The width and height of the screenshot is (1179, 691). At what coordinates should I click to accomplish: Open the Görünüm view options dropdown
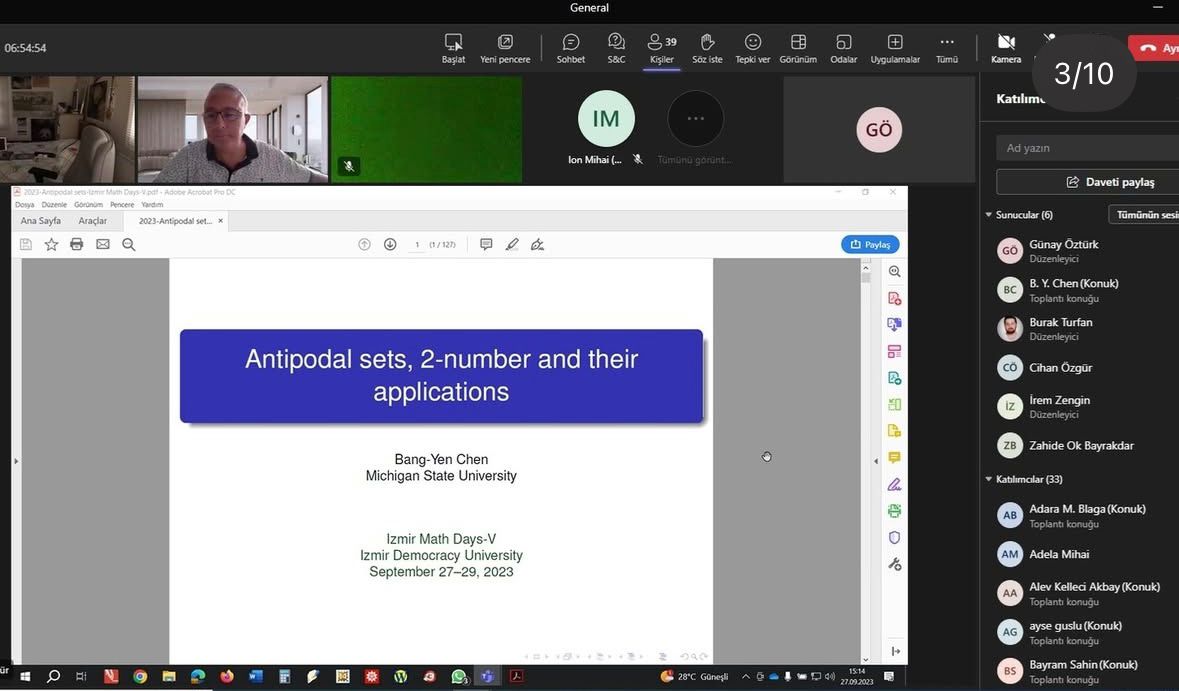pos(798,47)
